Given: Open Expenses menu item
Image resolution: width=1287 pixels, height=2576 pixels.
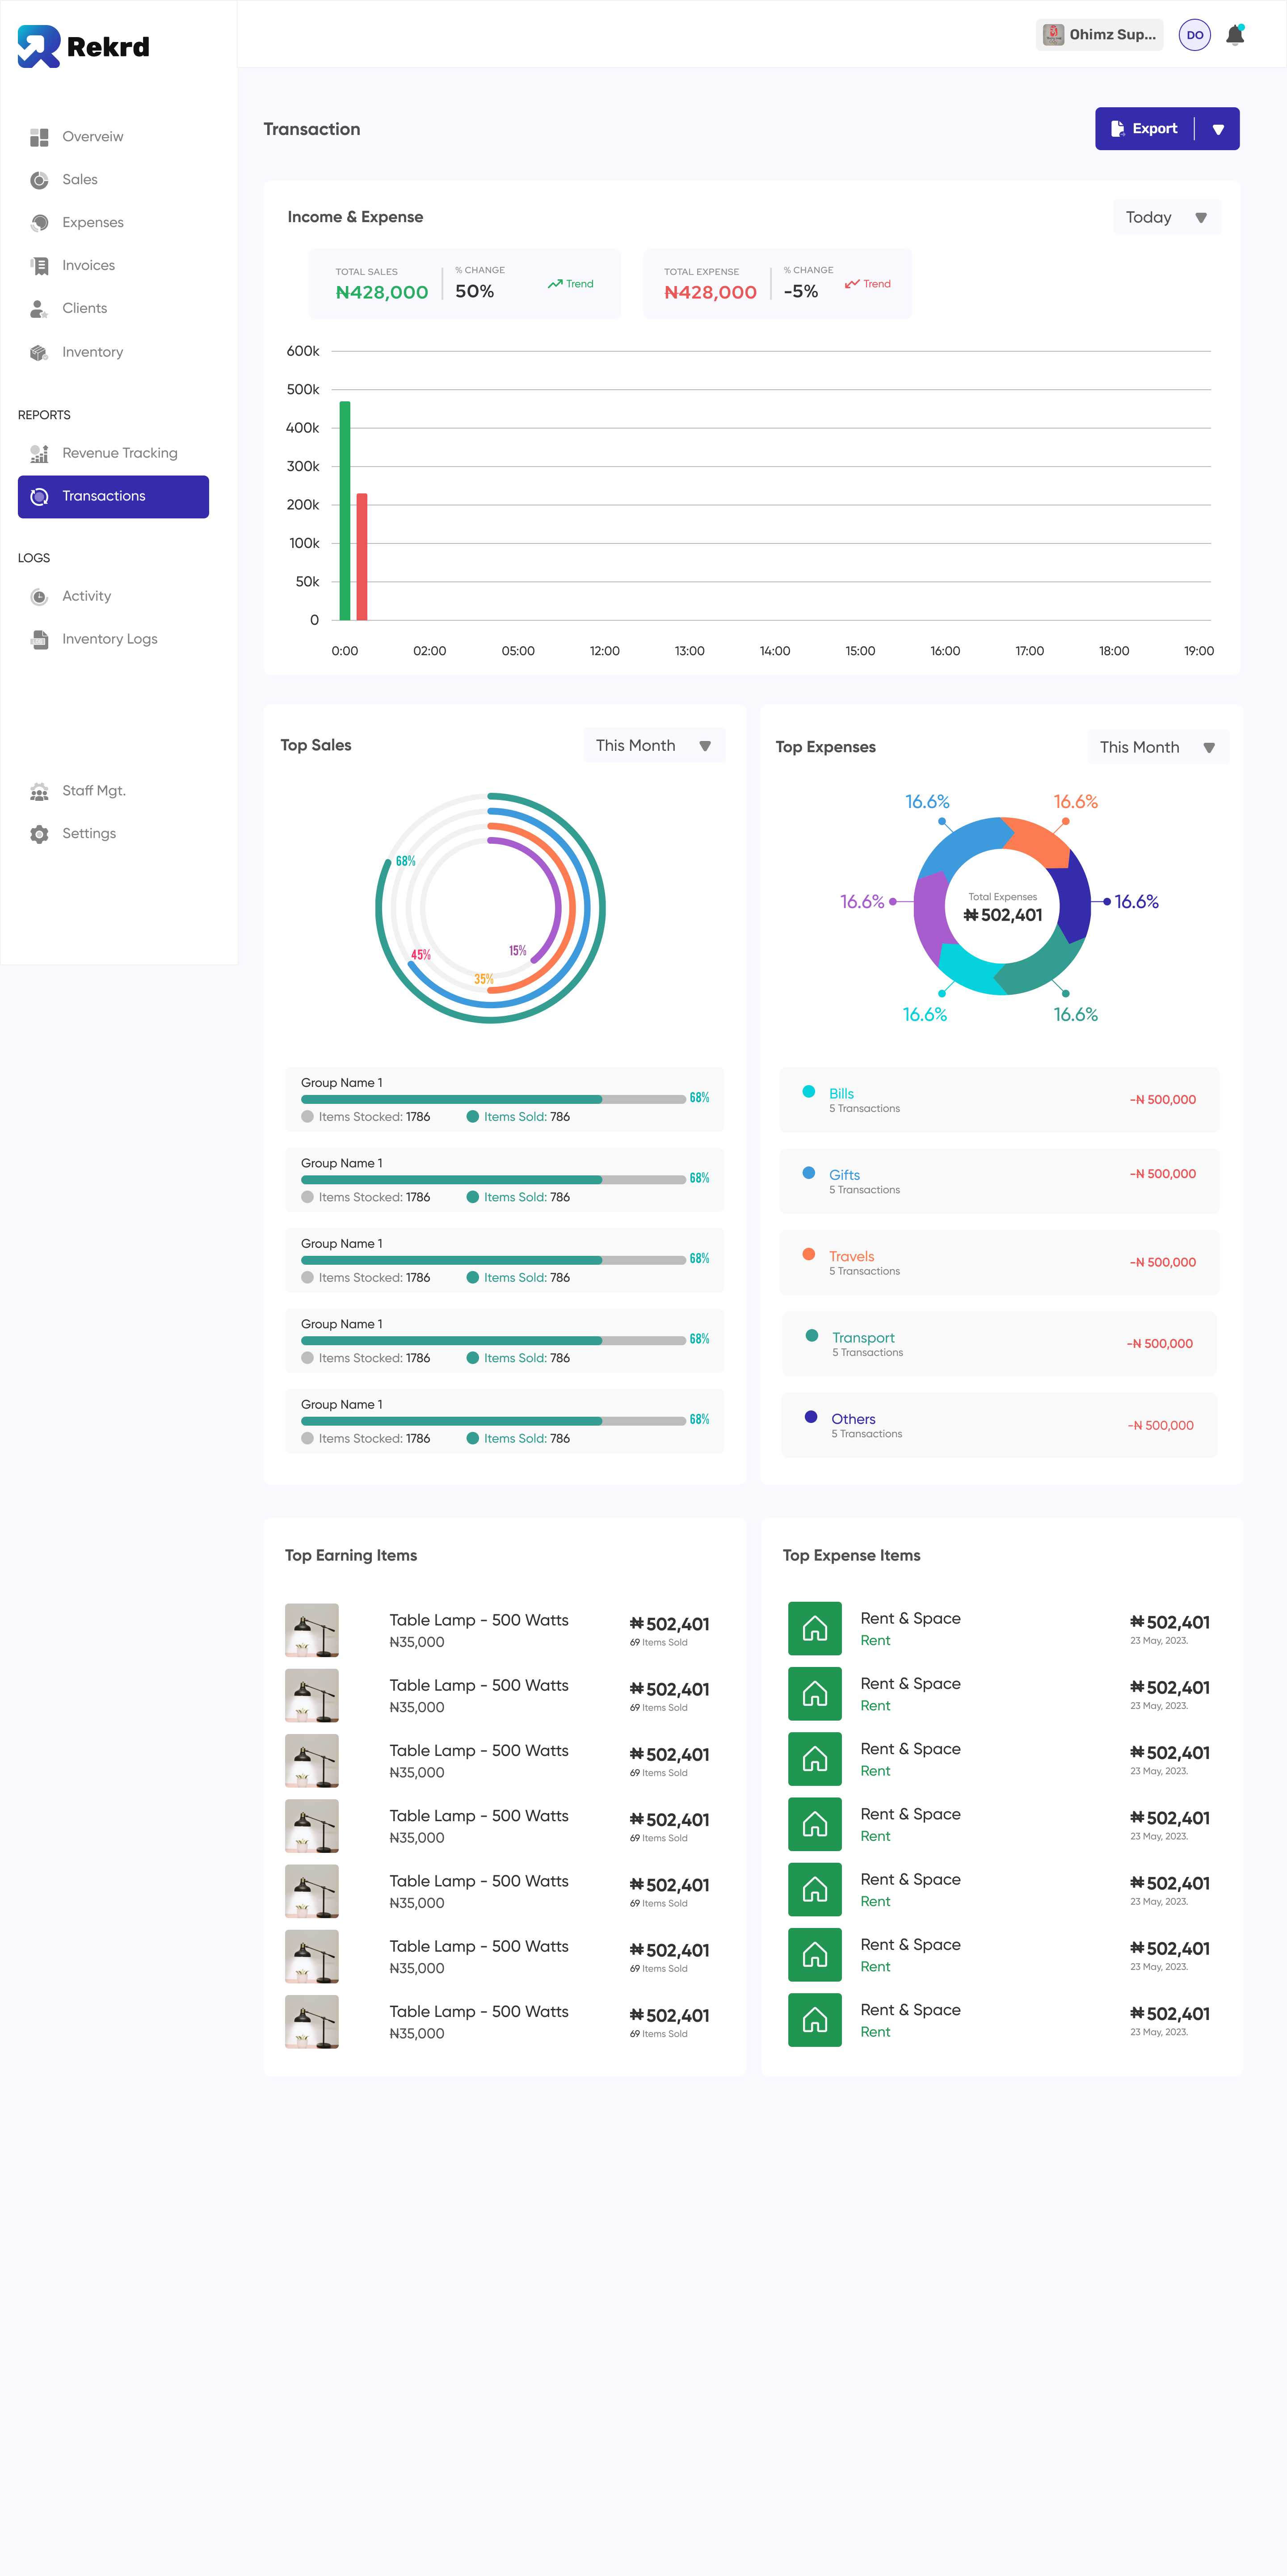Looking at the screenshot, I should [93, 223].
